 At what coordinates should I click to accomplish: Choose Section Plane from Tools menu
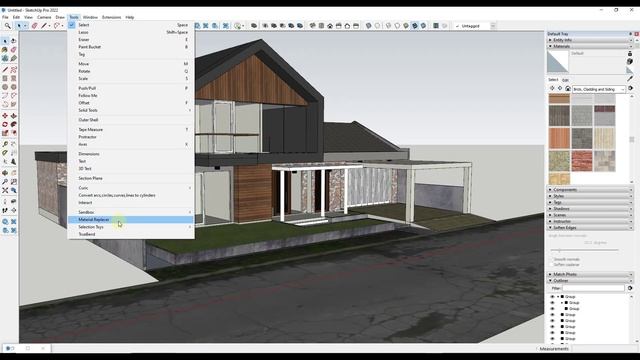tap(131, 178)
